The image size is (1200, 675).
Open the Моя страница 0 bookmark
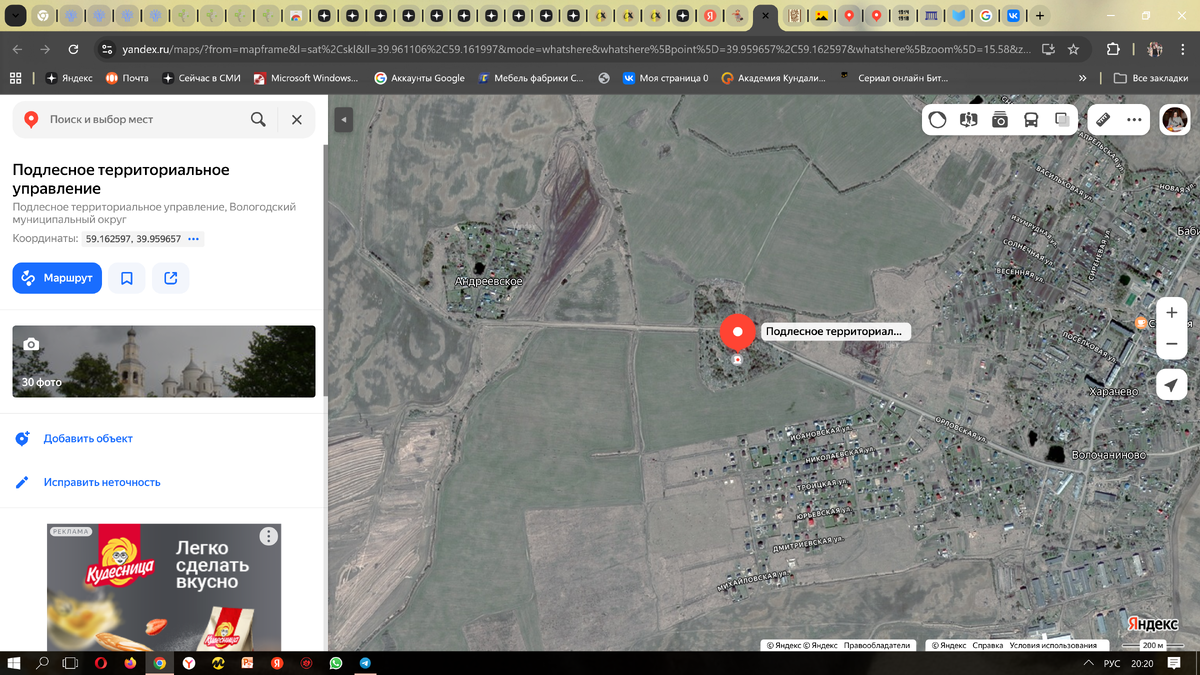[x=666, y=78]
